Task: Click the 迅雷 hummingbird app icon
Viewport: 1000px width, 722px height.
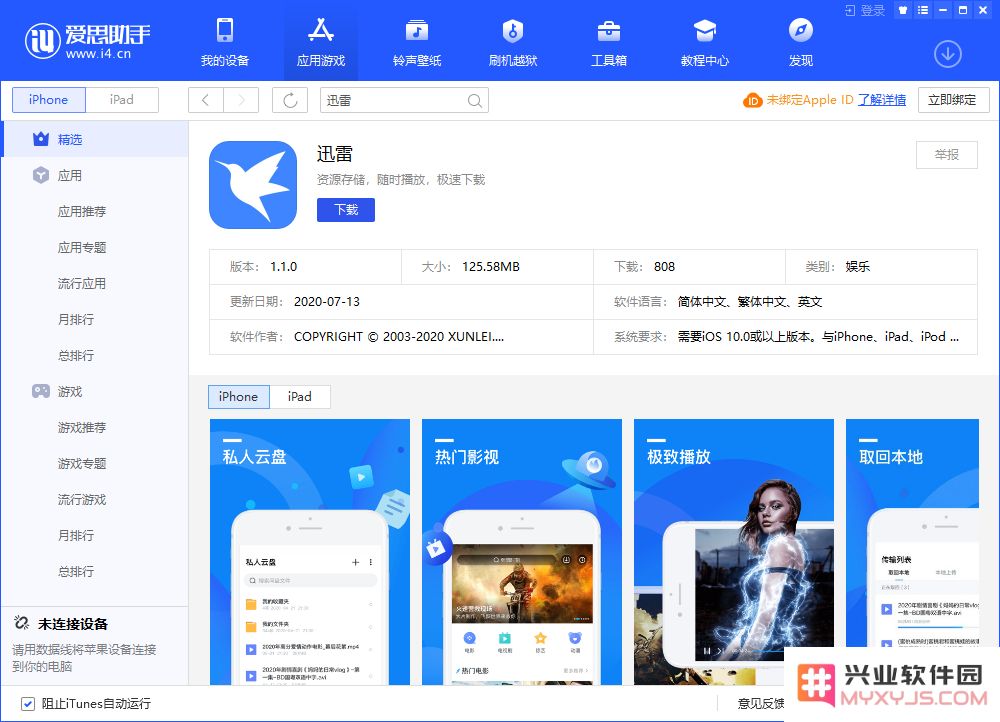Action: click(253, 185)
